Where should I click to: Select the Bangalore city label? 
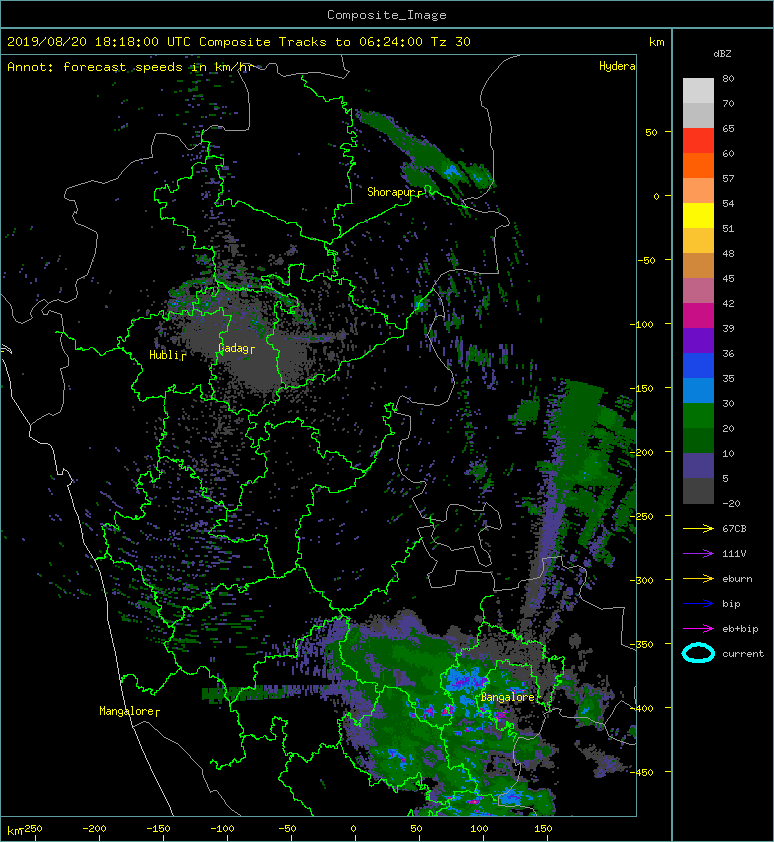[x=507, y=697]
